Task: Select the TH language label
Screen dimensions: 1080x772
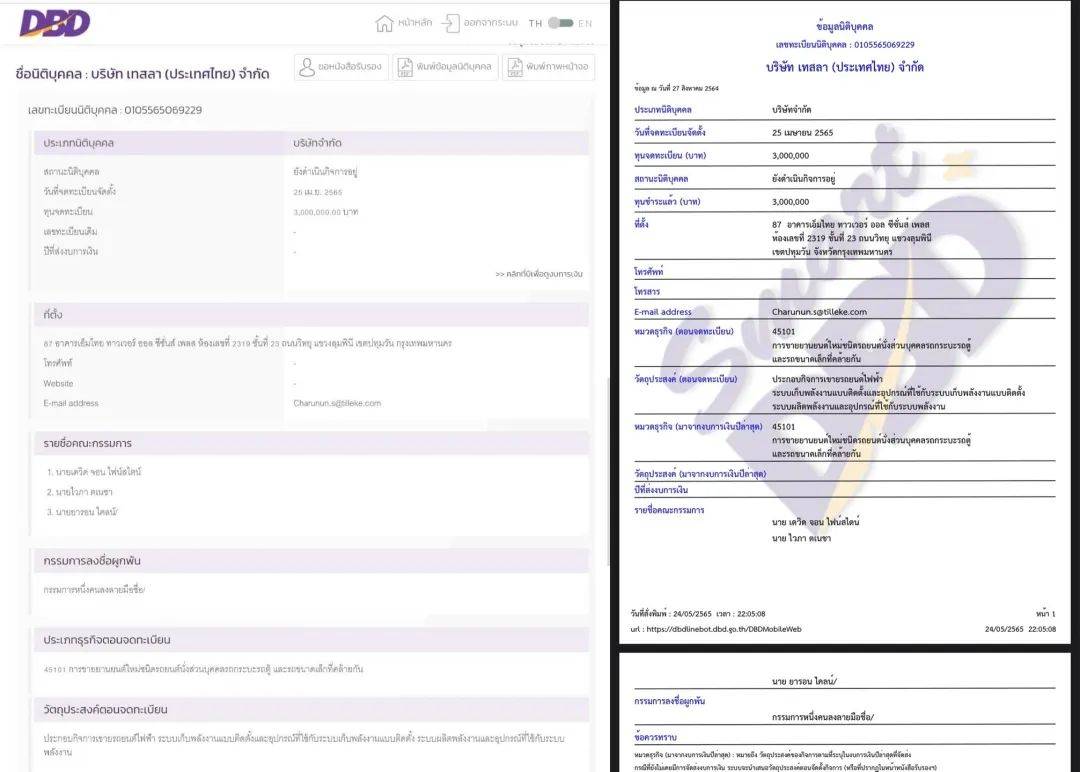Action: [535, 23]
